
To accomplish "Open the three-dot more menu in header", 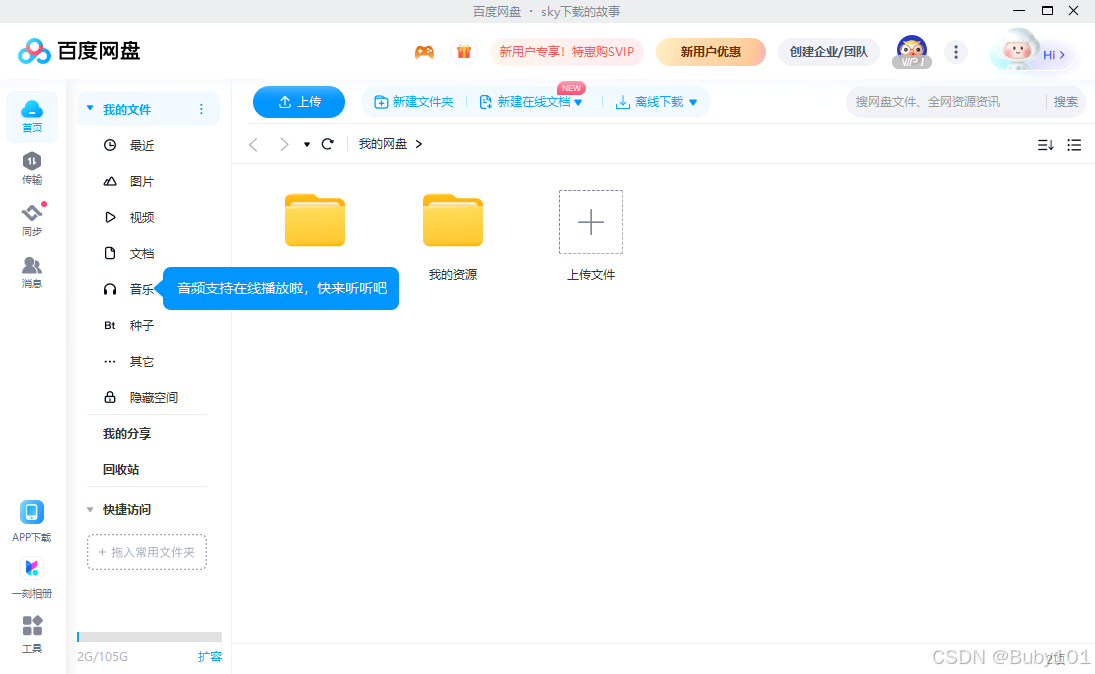I will click(x=955, y=52).
